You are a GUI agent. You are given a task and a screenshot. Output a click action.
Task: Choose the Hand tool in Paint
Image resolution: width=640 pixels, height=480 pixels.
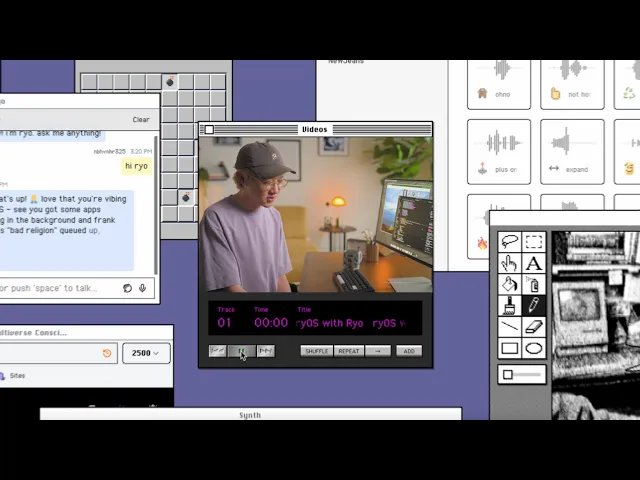click(509, 263)
